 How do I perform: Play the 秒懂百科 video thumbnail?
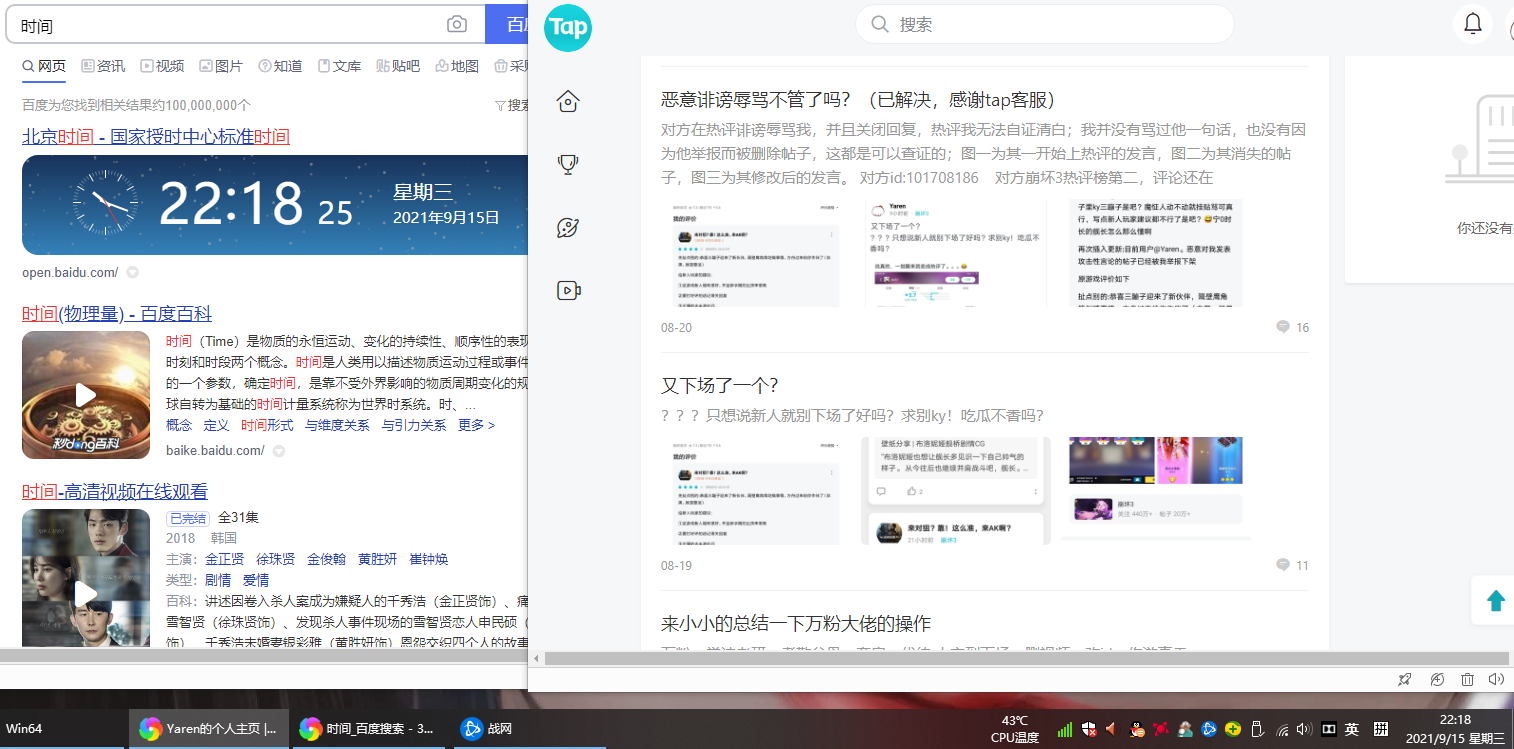(86, 395)
